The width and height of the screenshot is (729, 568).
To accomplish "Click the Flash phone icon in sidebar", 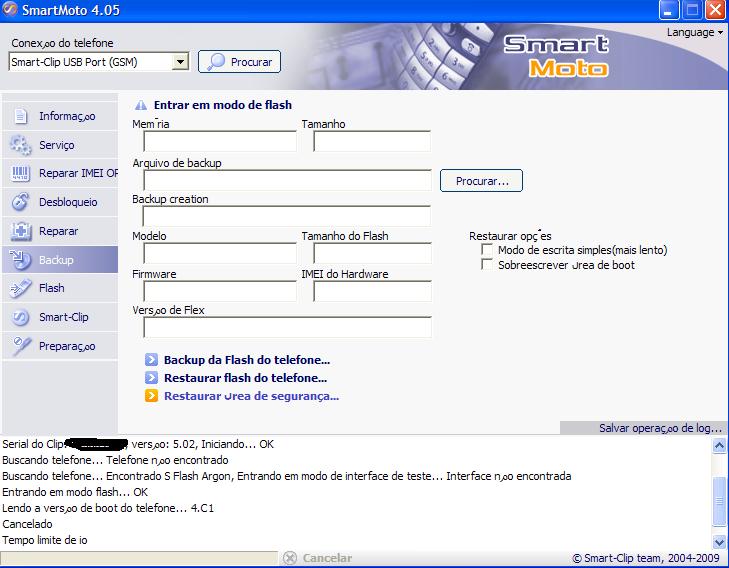I will click(x=20, y=288).
